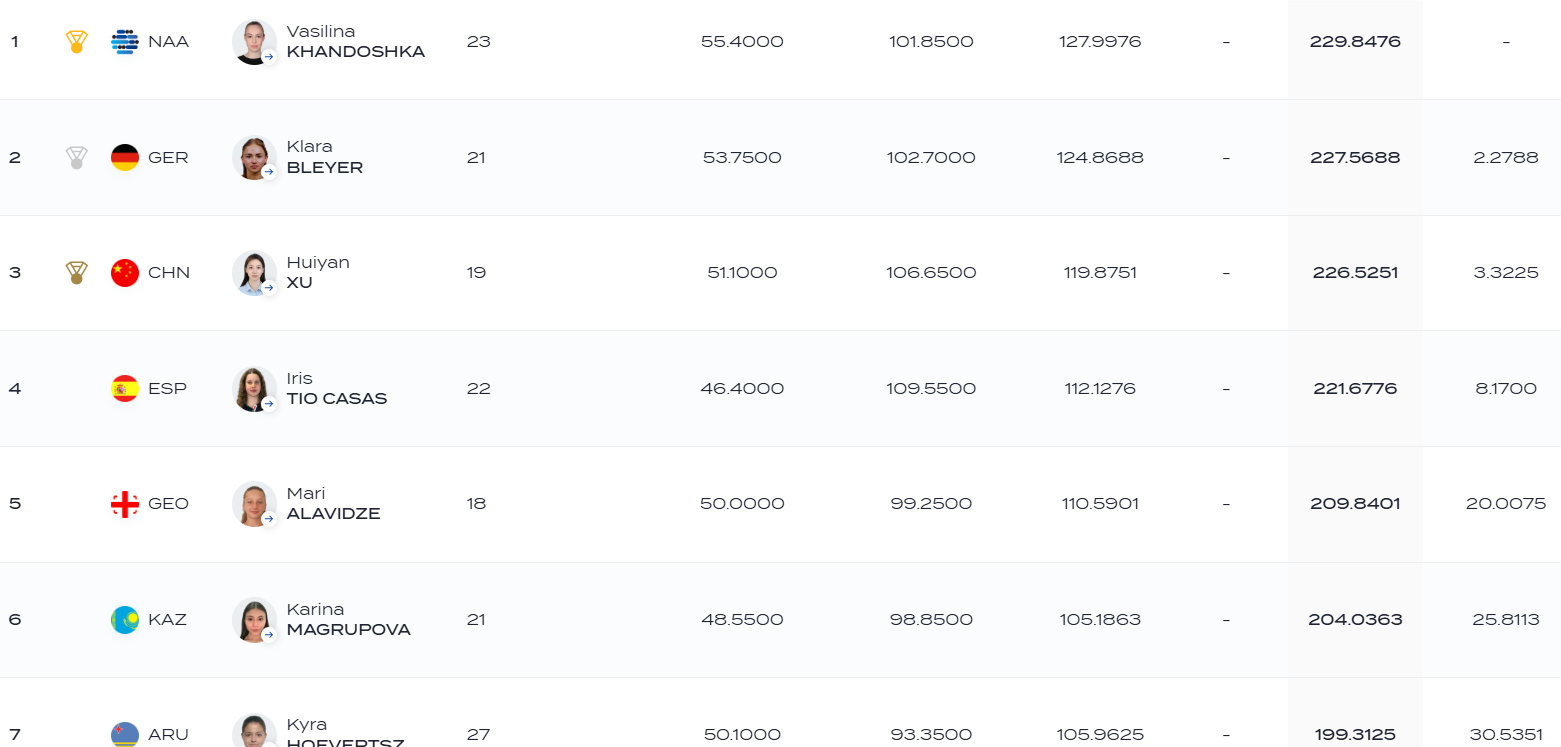Click the Georgia flag icon
Image resolution: width=1561 pixels, height=747 pixels.
[125, 504]
